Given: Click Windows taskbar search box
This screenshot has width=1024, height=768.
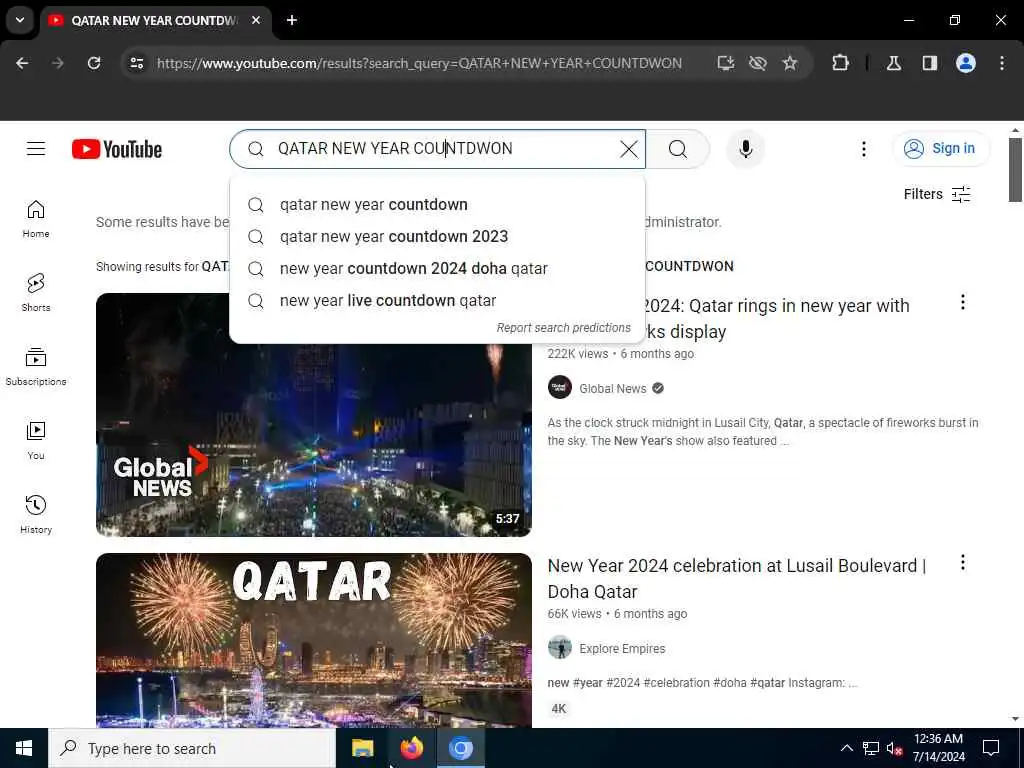Looking at the screenshot, I should coord(192,748).
